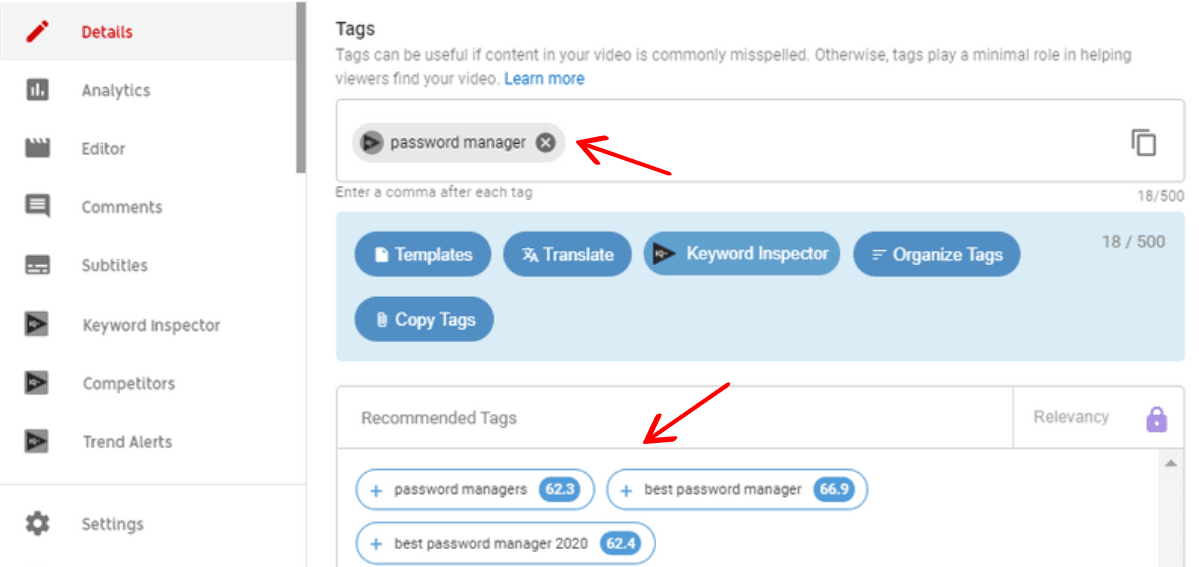Open the Learn more link
Screen dimensions: 1199x567
pos(544,79)
